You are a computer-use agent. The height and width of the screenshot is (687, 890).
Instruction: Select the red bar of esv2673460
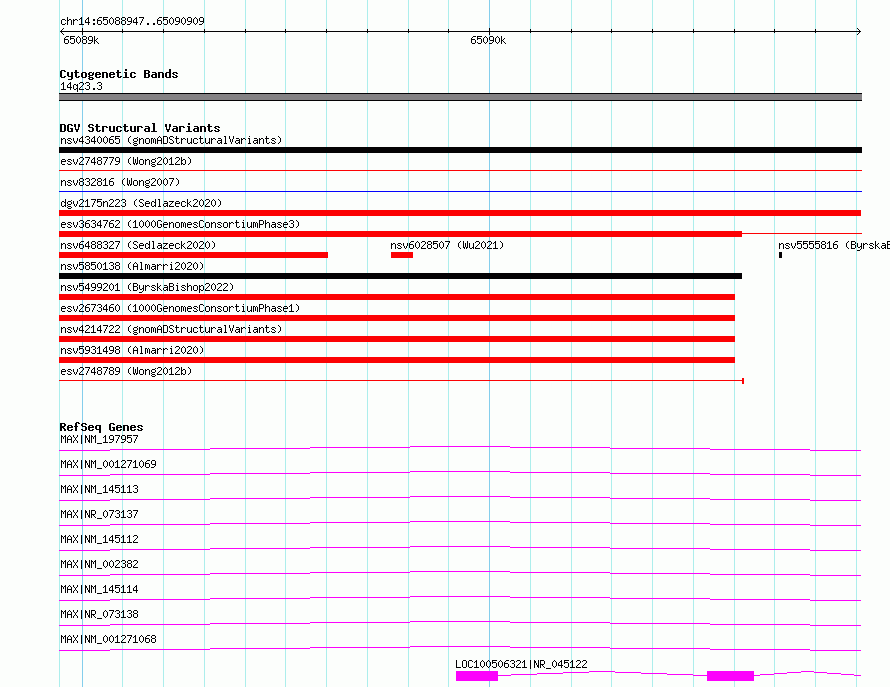point(397,318)
